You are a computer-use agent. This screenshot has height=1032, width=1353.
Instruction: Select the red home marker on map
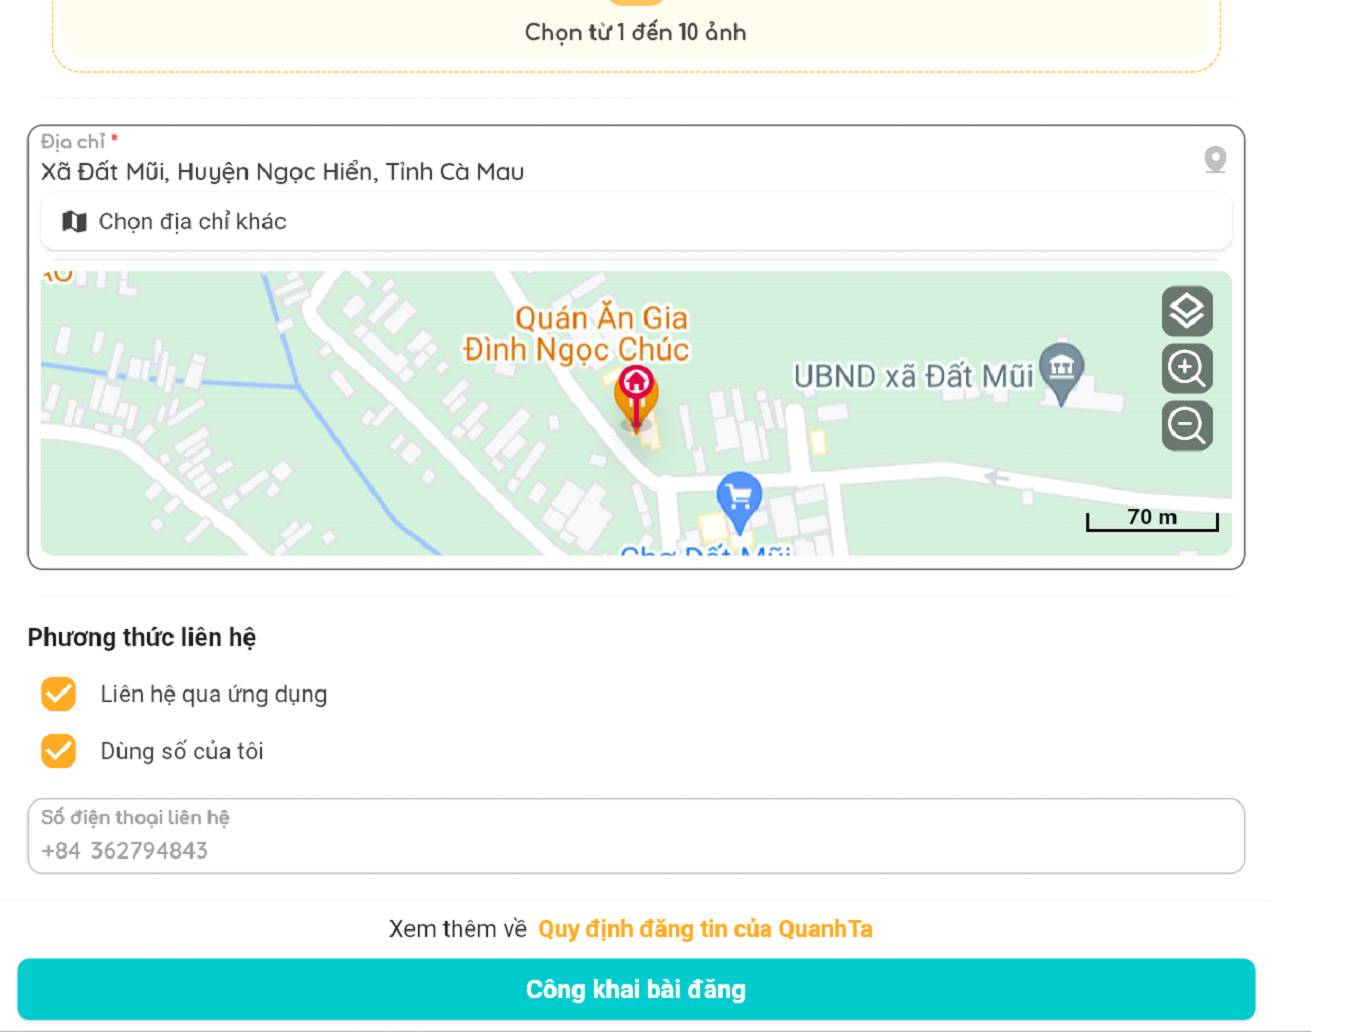636,397
